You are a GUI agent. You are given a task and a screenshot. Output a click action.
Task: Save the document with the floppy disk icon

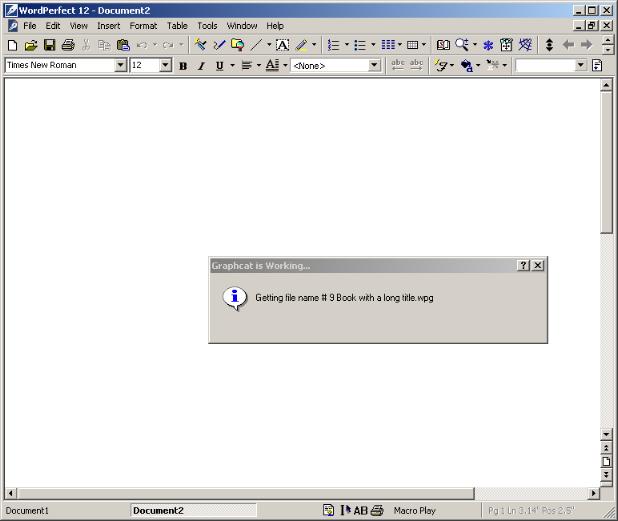tap(49, 45)
